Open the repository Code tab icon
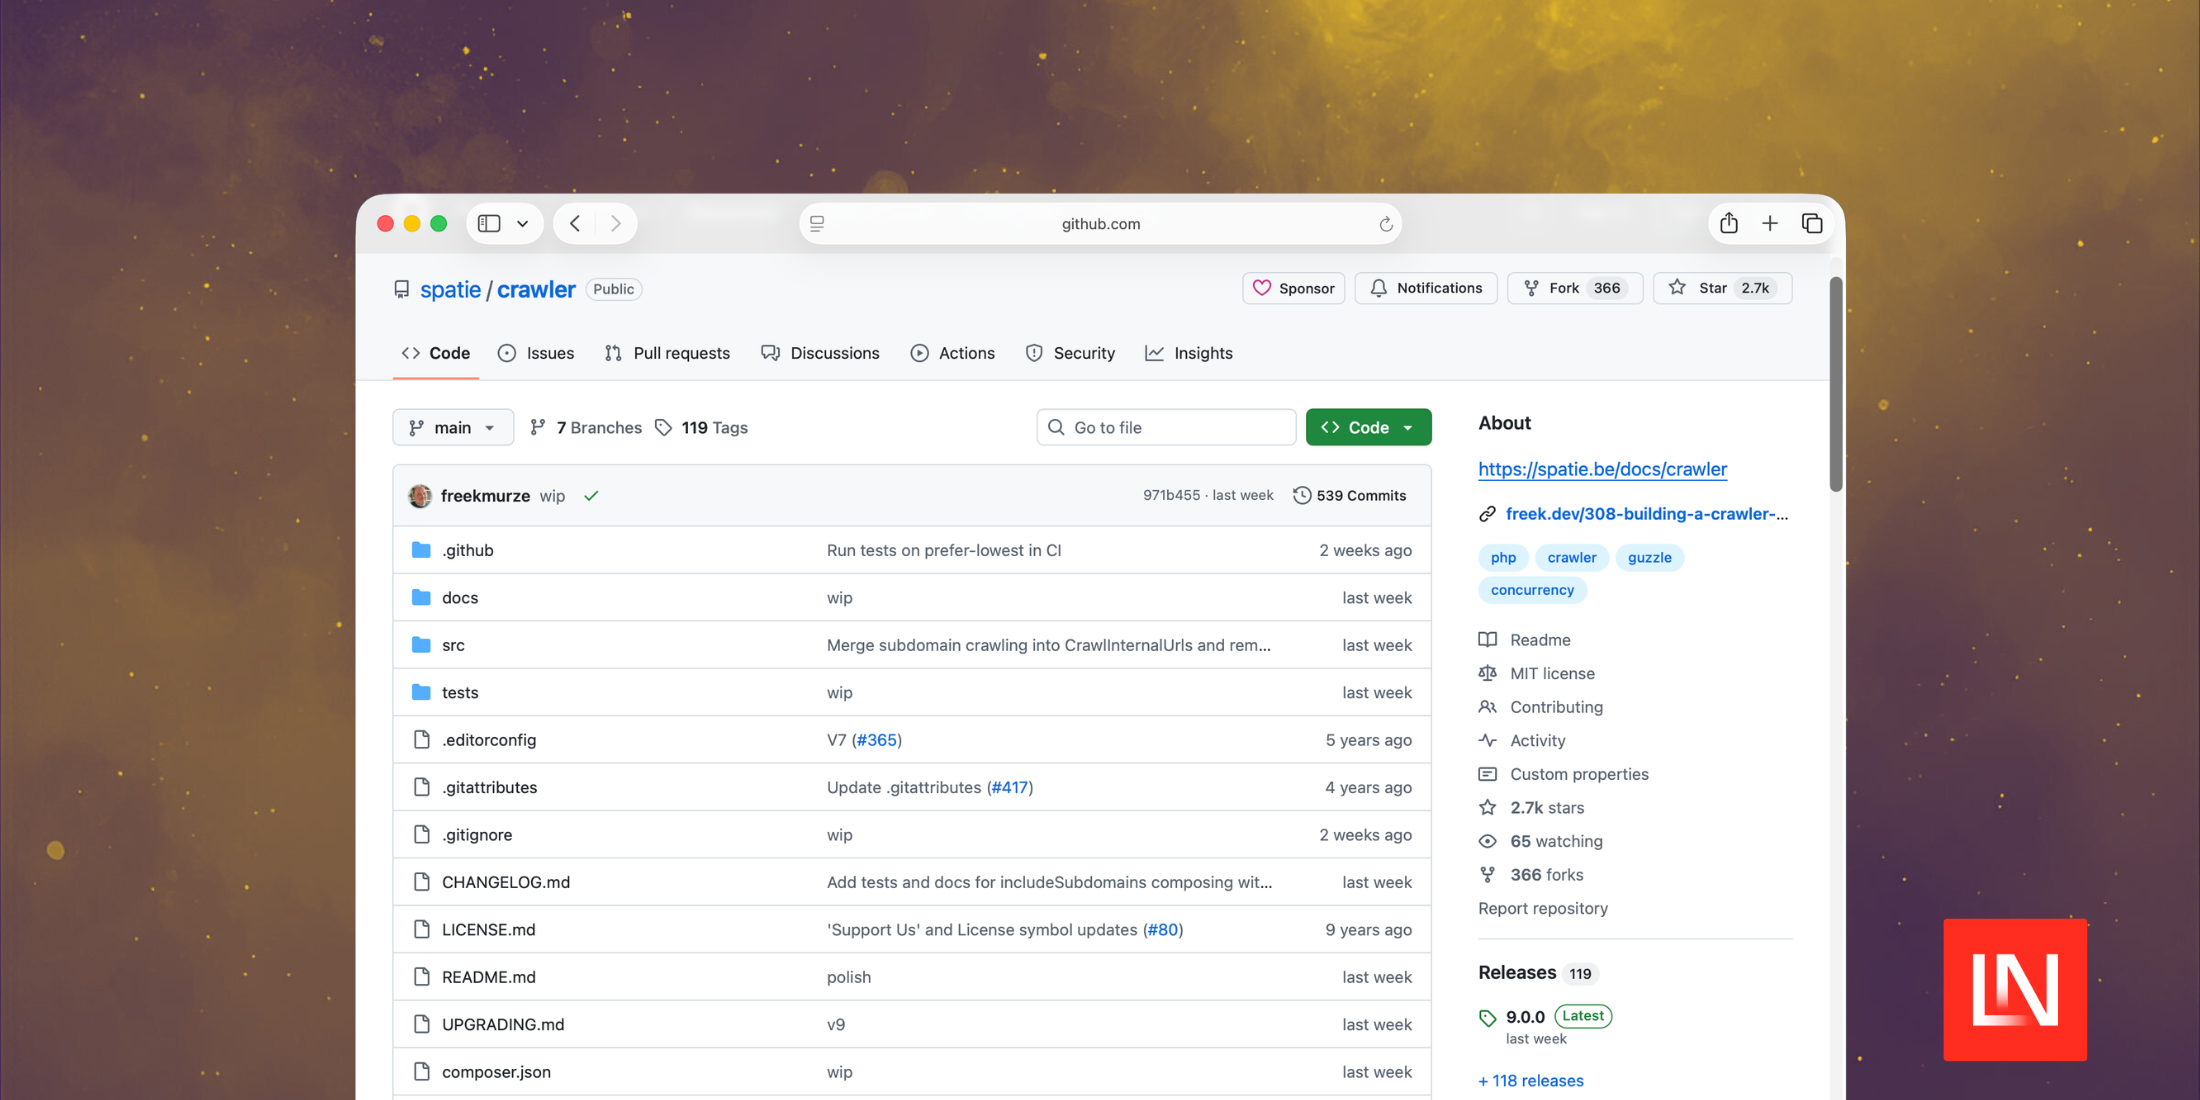This screenshot has width=2200, height=1100. [x=411, y=353]
